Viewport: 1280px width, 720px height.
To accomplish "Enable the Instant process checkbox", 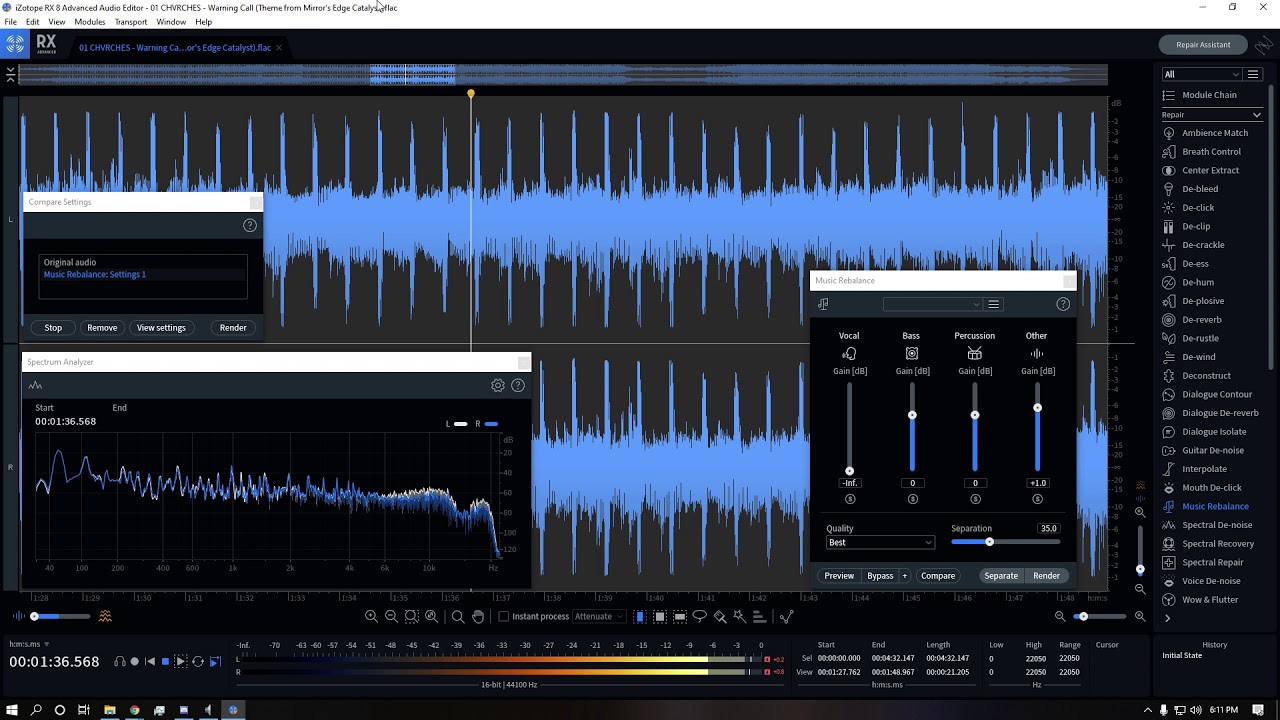I will pyautogui.click(x=504, y=617).
